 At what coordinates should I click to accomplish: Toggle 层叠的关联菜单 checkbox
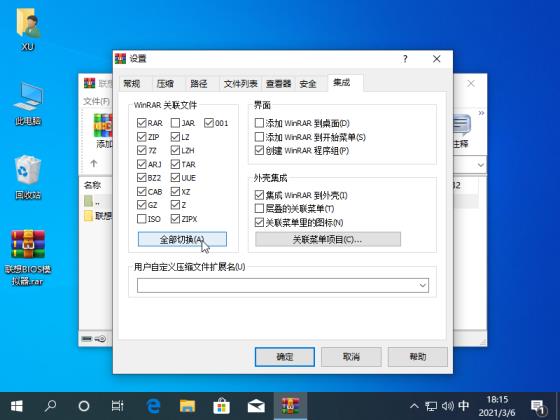click(259, 208)
